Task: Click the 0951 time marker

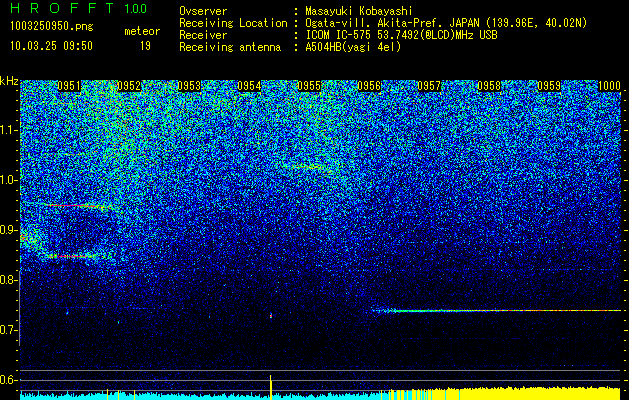Action: [69, 86]
